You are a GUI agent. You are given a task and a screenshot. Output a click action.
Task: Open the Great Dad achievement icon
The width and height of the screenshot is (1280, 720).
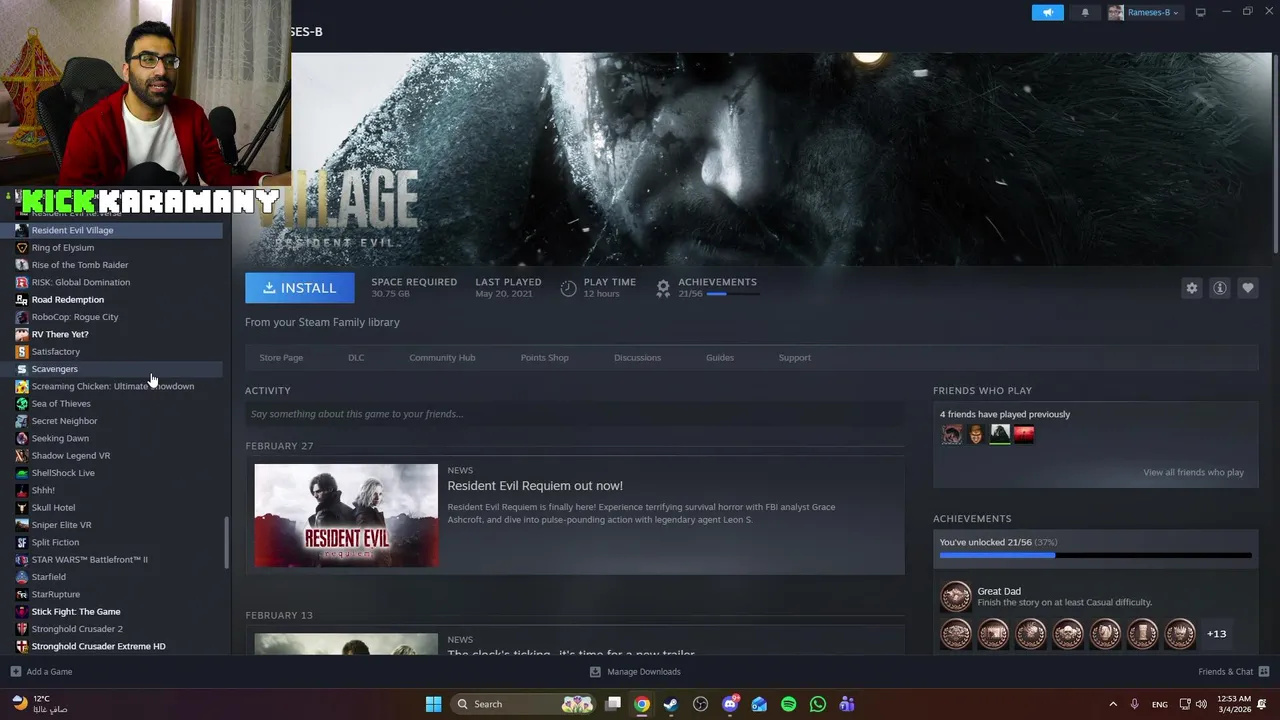click(956, 597)
